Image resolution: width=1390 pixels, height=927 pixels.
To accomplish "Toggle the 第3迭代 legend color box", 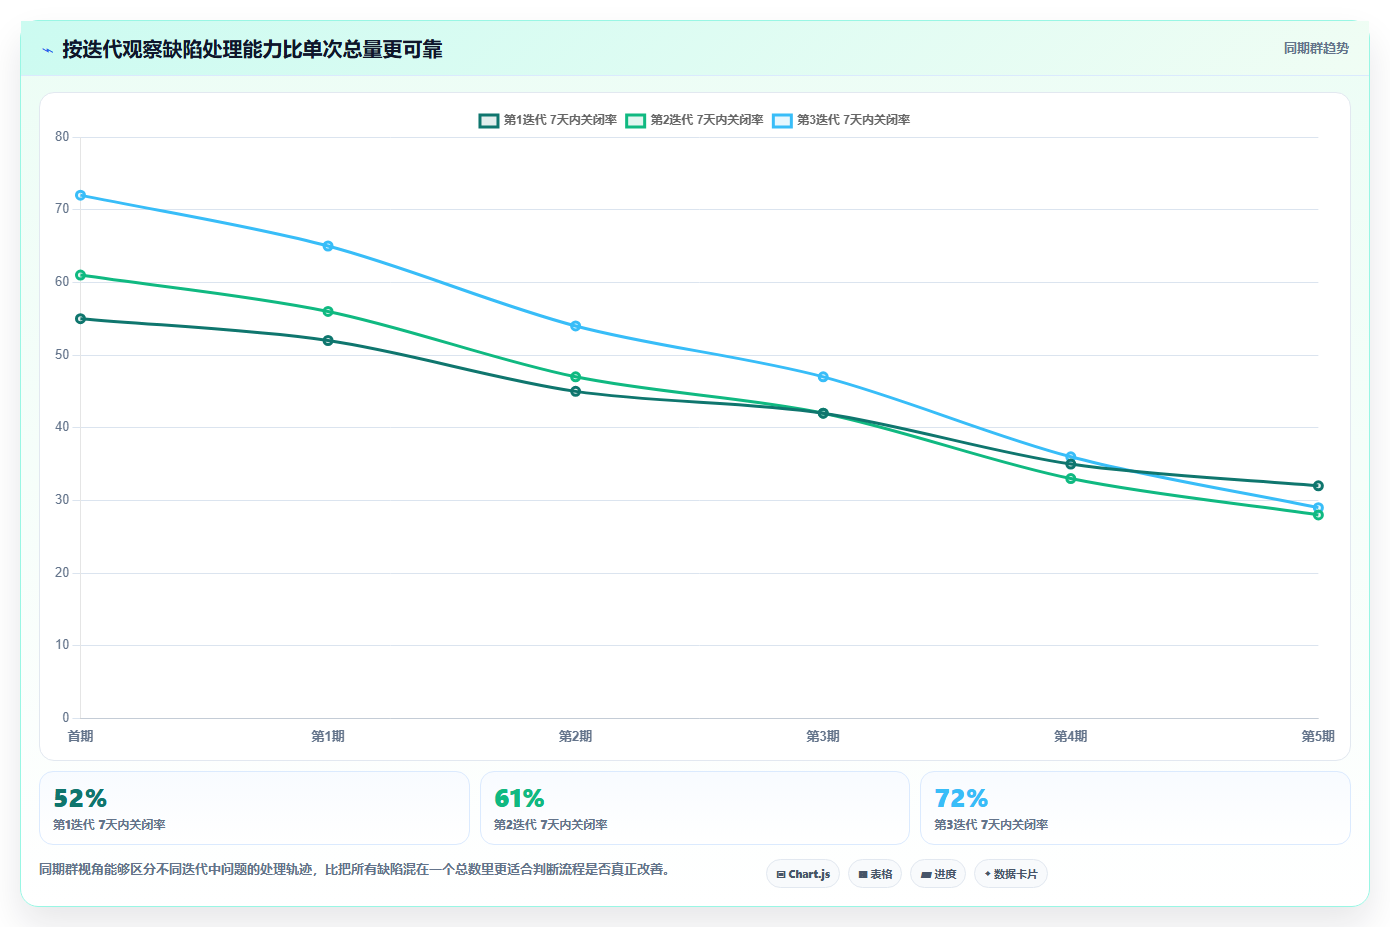I will click(782, 121).
